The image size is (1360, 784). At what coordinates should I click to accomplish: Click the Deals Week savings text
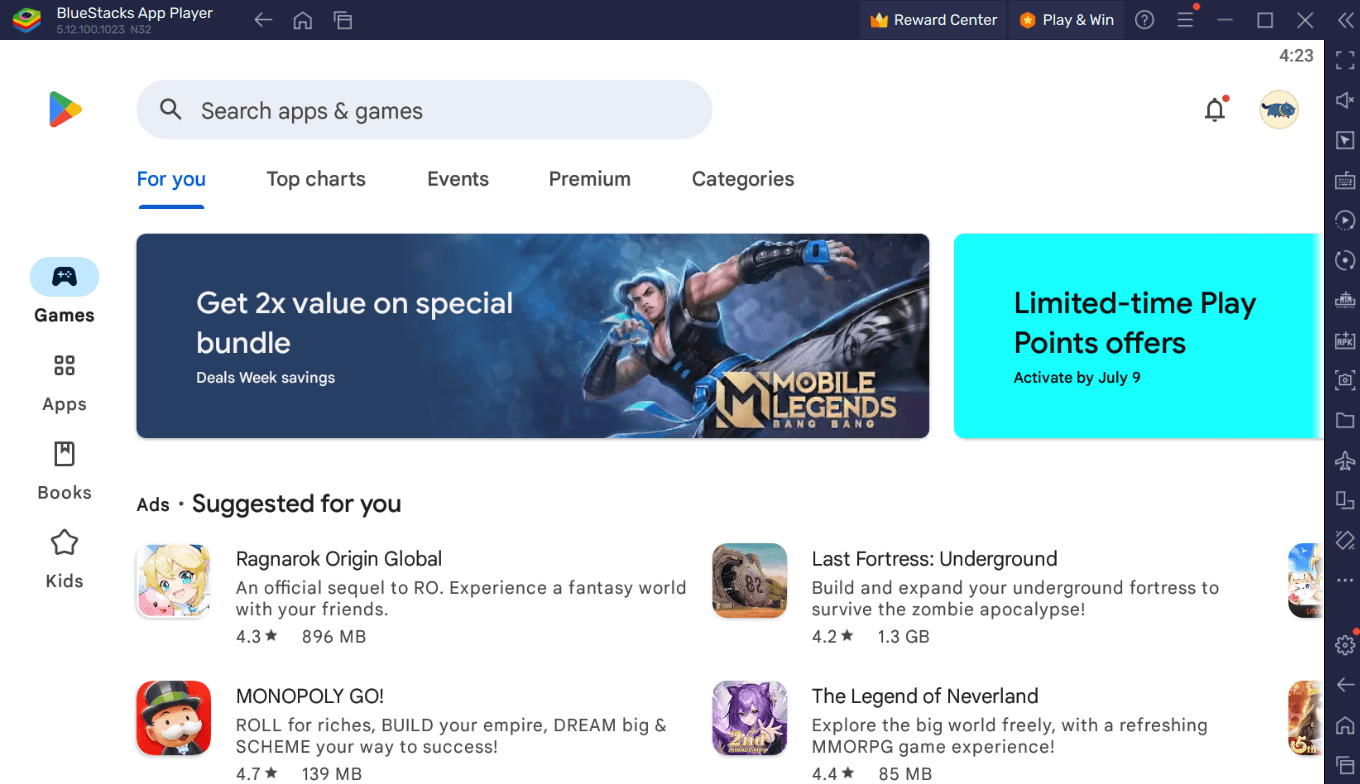click(x=266, y=378)
